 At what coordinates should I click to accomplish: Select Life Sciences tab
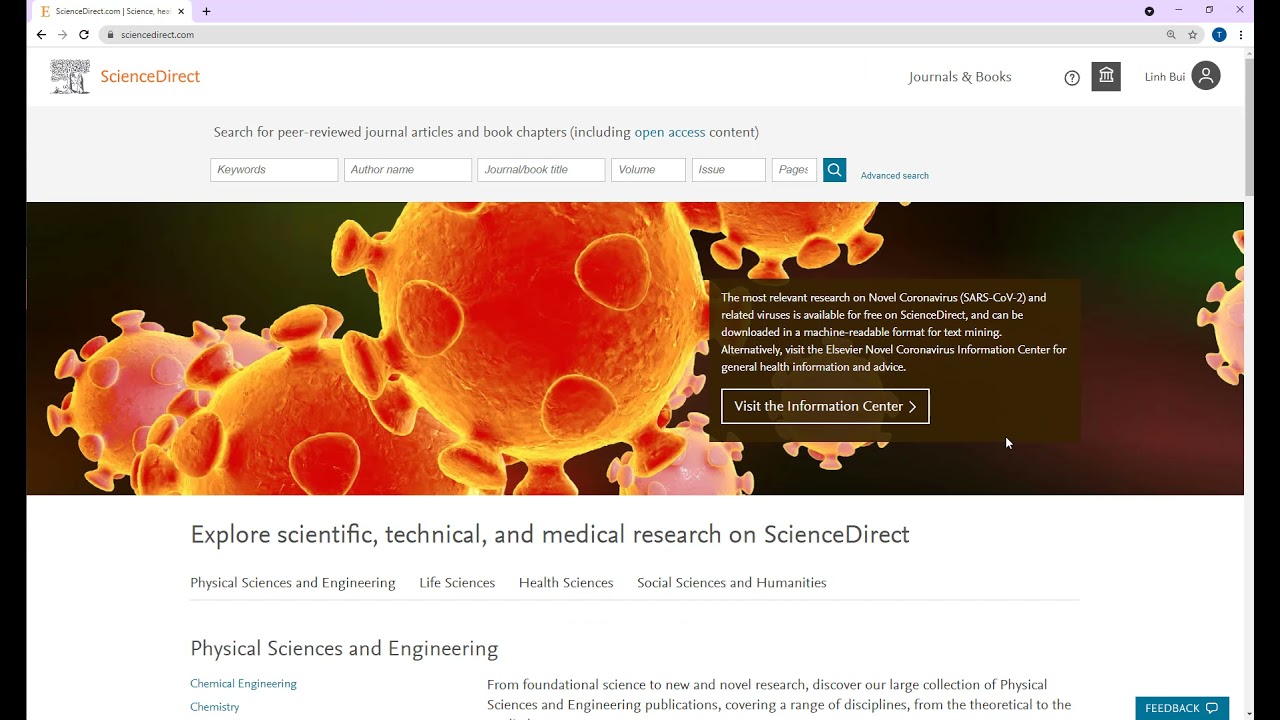coord(457,583)
